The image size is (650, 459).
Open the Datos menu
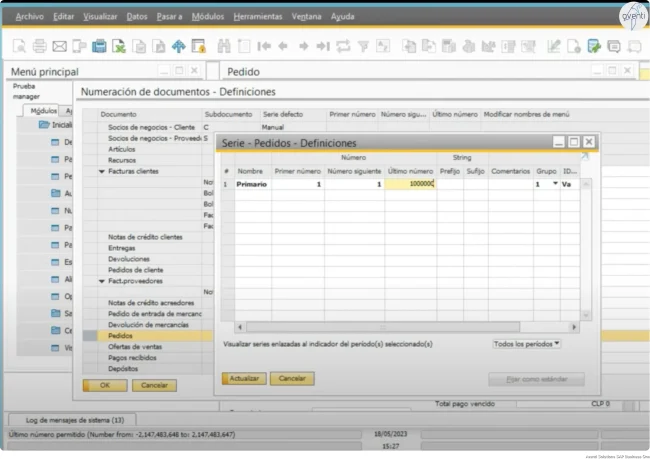tap(137, 17)
